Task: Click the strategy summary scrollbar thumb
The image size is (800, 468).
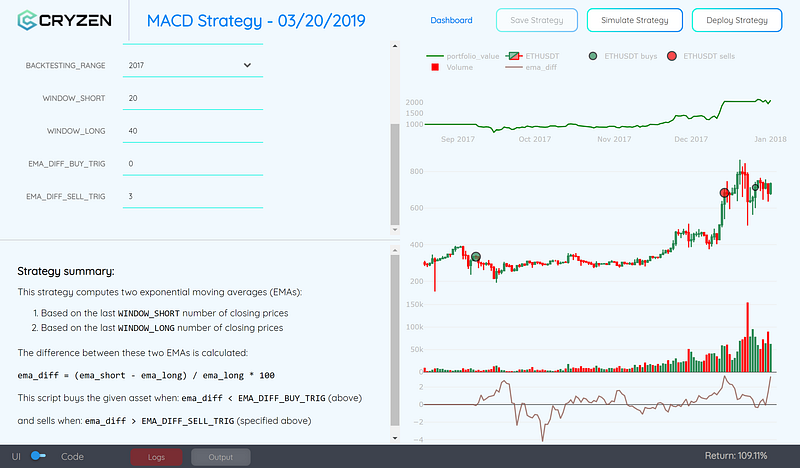Action: [x=395, y=340]
